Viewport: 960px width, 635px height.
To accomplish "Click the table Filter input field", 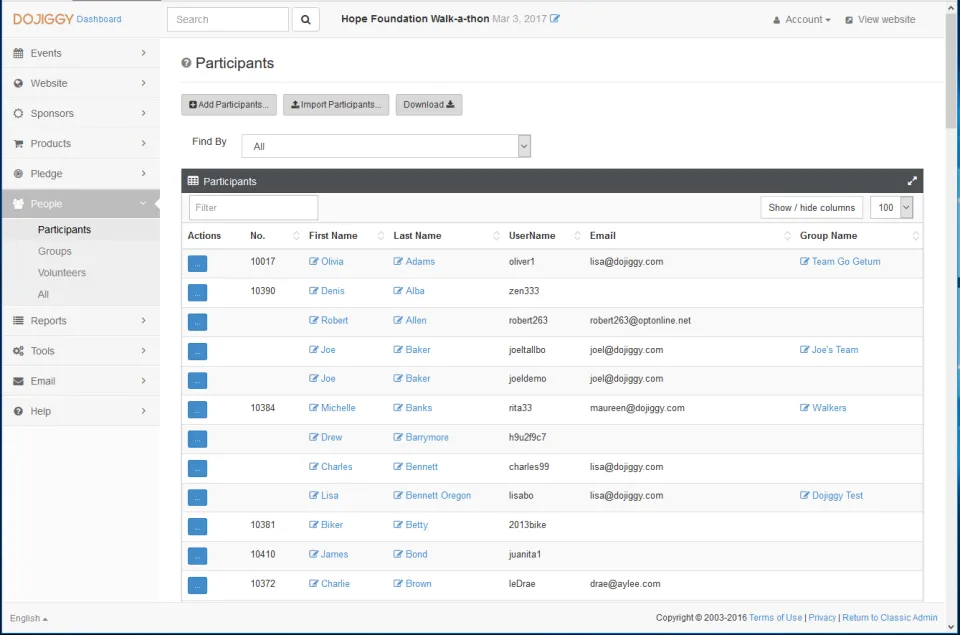I will pyautogui.click(x=253, y=208).
